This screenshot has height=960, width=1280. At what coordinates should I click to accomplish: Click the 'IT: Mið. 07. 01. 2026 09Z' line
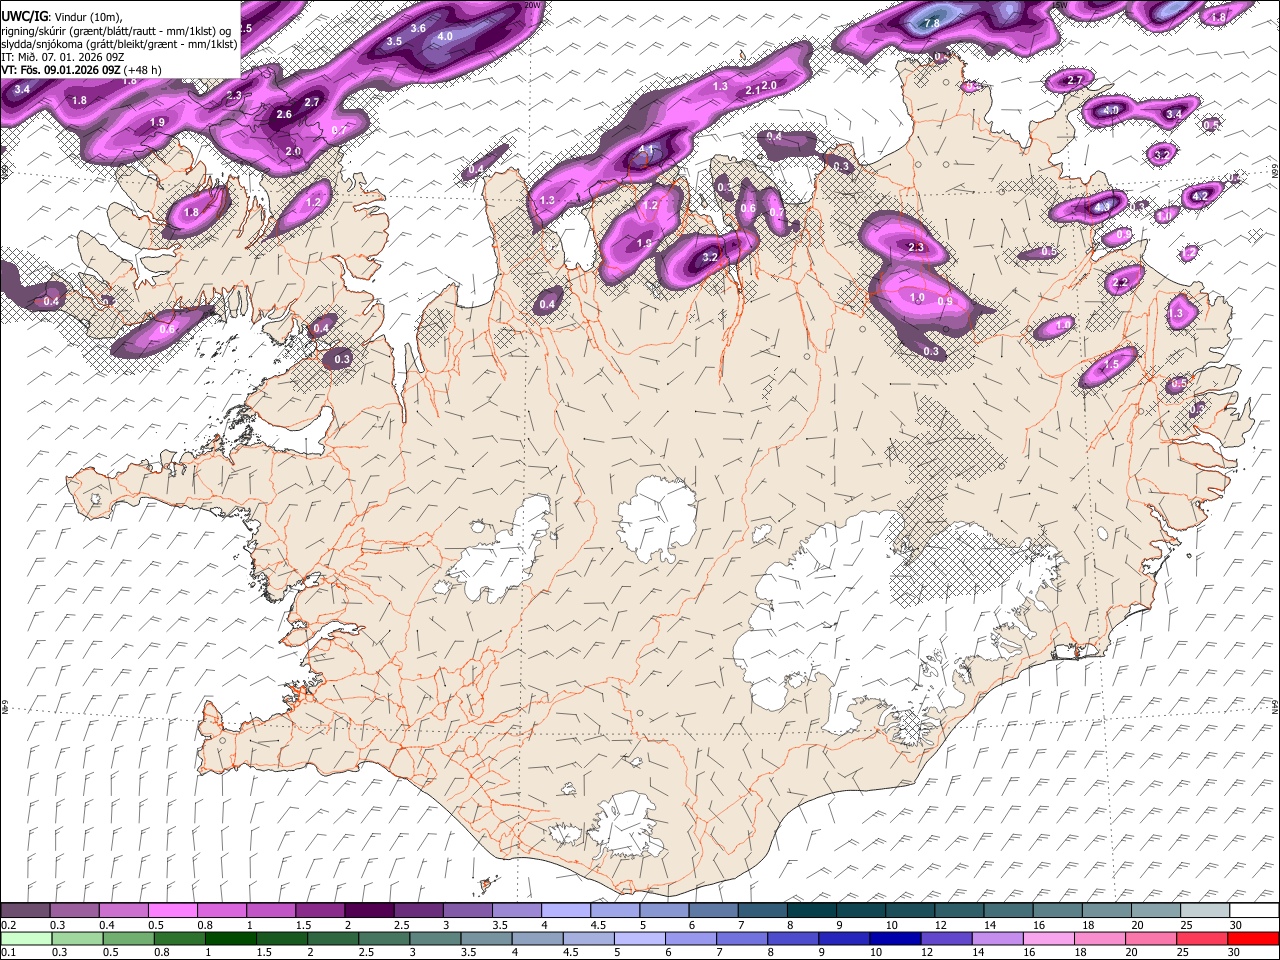coord(62,57)
